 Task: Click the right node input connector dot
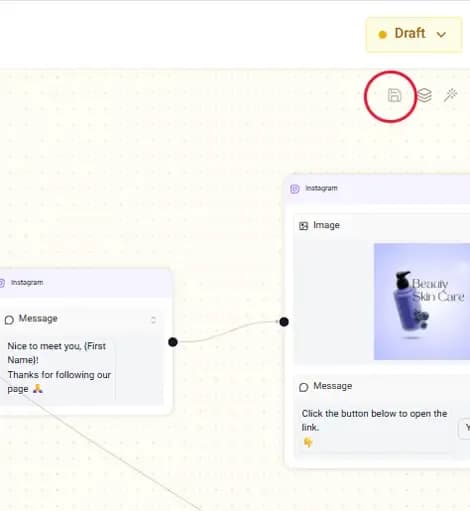pyautogui.click(x=284, y=322)
